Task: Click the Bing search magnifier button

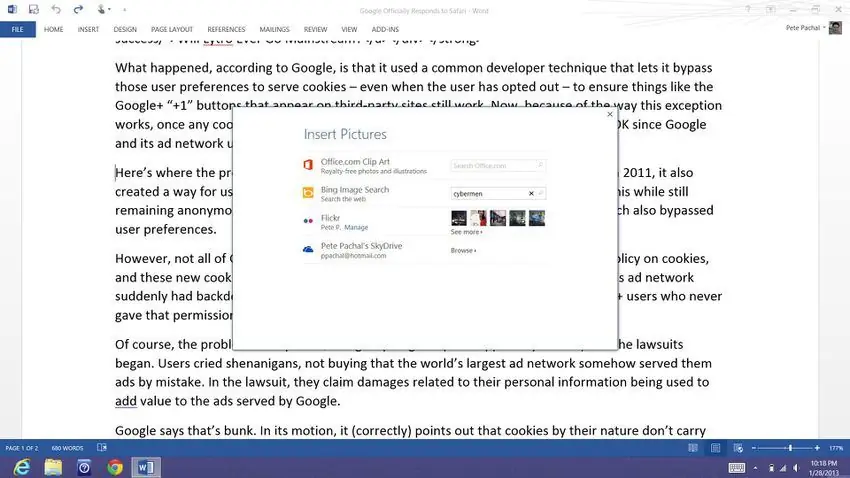Action: (x=540, y=193)
